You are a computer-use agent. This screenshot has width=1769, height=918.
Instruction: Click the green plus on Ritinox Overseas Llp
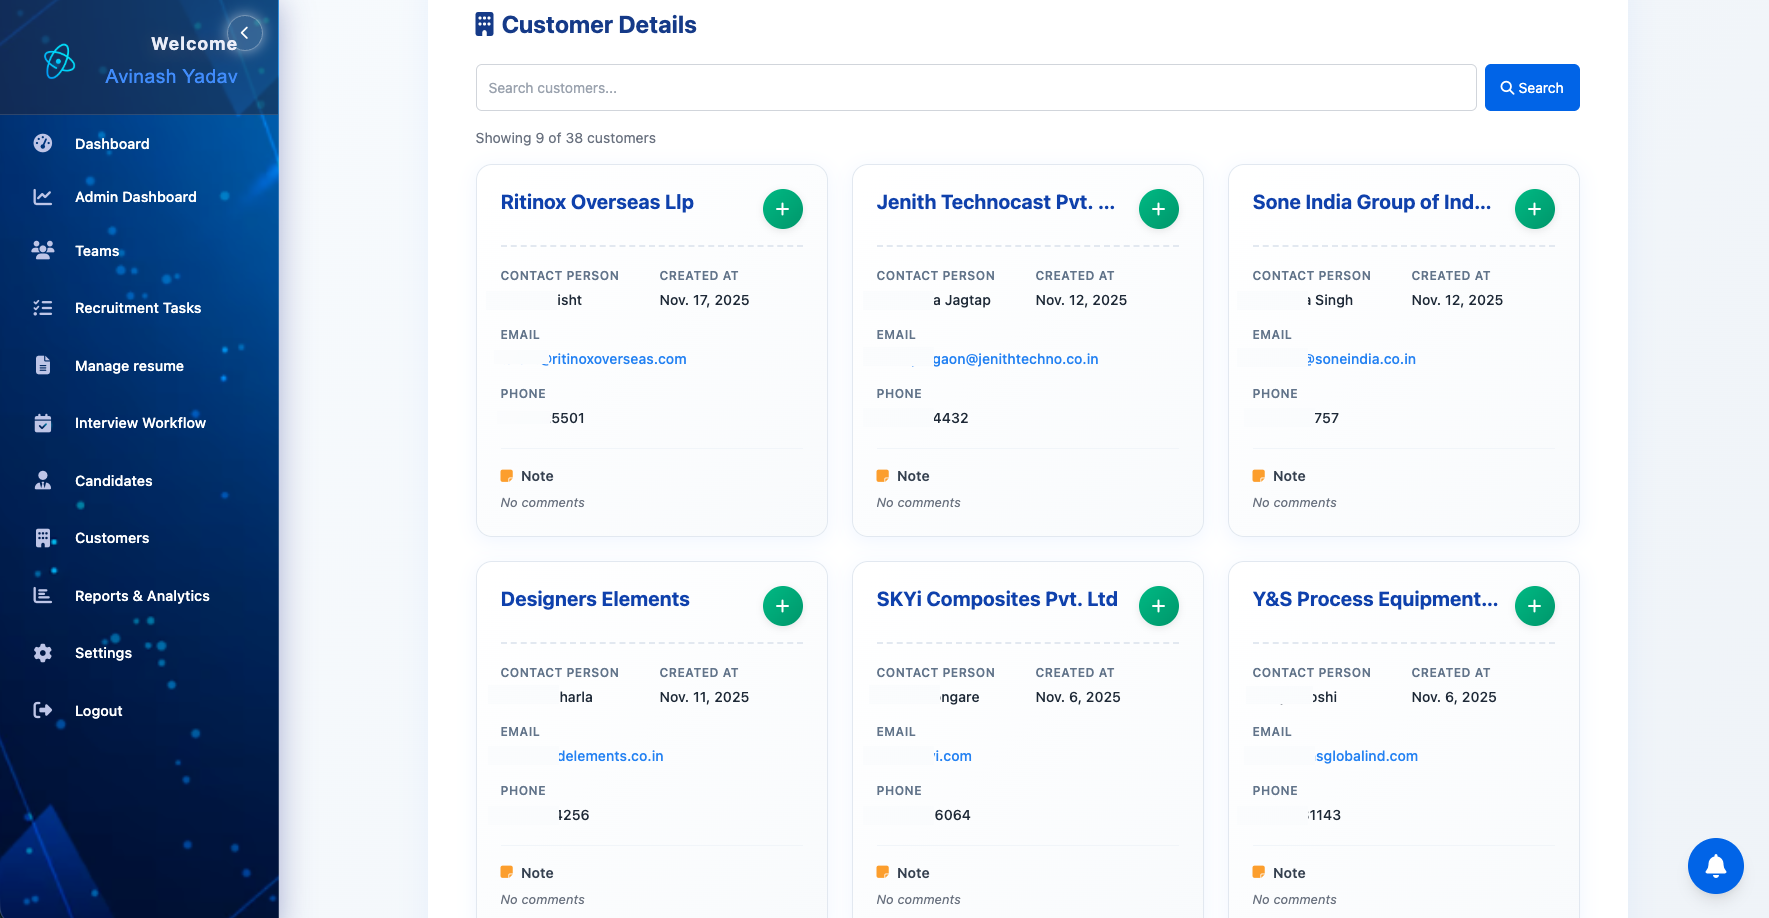pyautogui.click(x=782, y=209)
